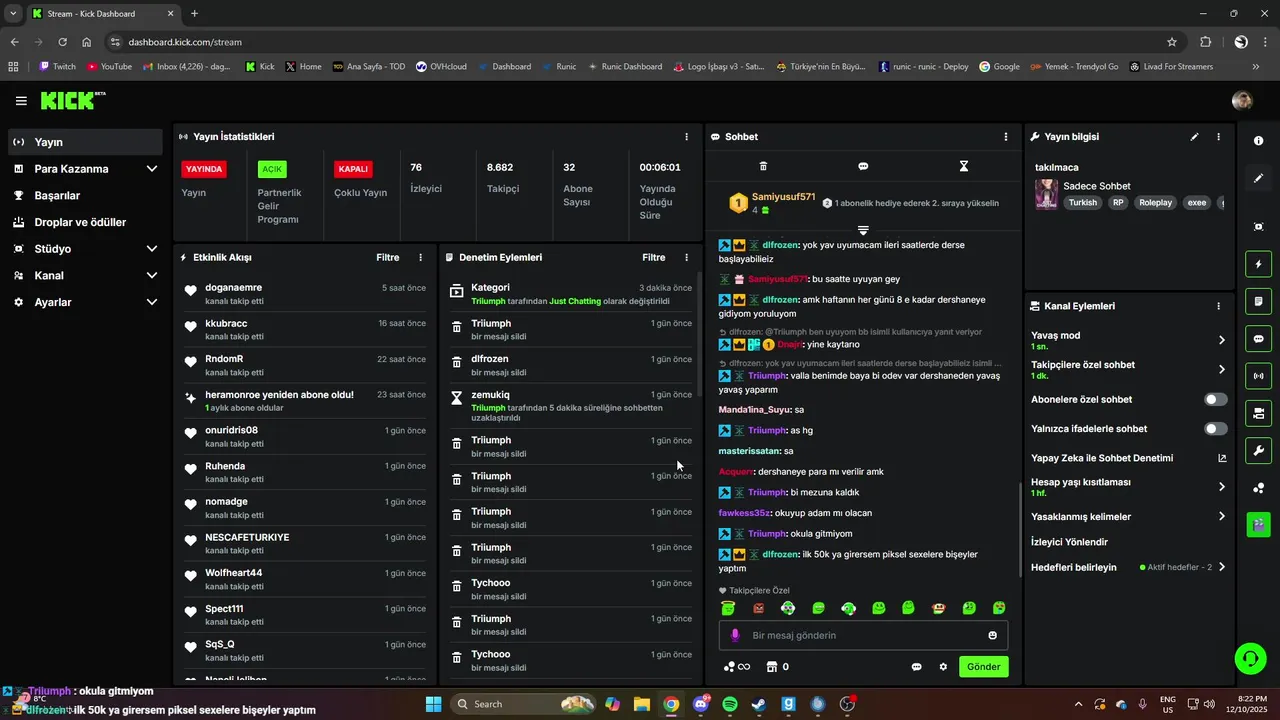Click the info icon in right sidebar
Image resolution: width=1280 pixels, height=720 pixels.
[1258, 141]
